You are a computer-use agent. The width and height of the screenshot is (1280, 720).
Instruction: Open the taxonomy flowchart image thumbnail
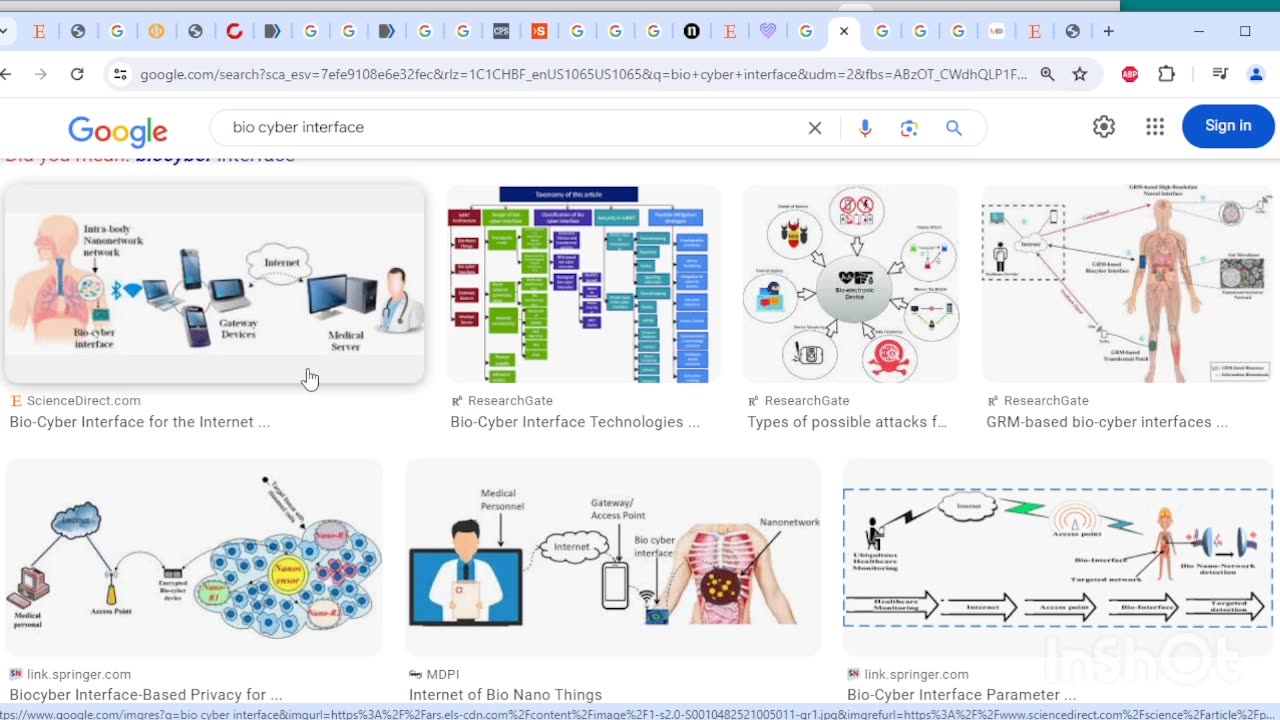[x=583, y=283]
